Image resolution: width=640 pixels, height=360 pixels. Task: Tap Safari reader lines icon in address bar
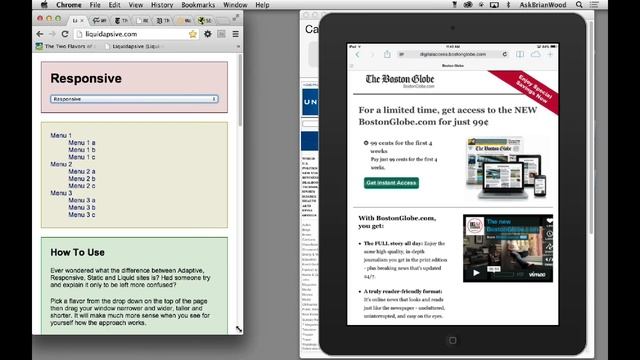402,54
